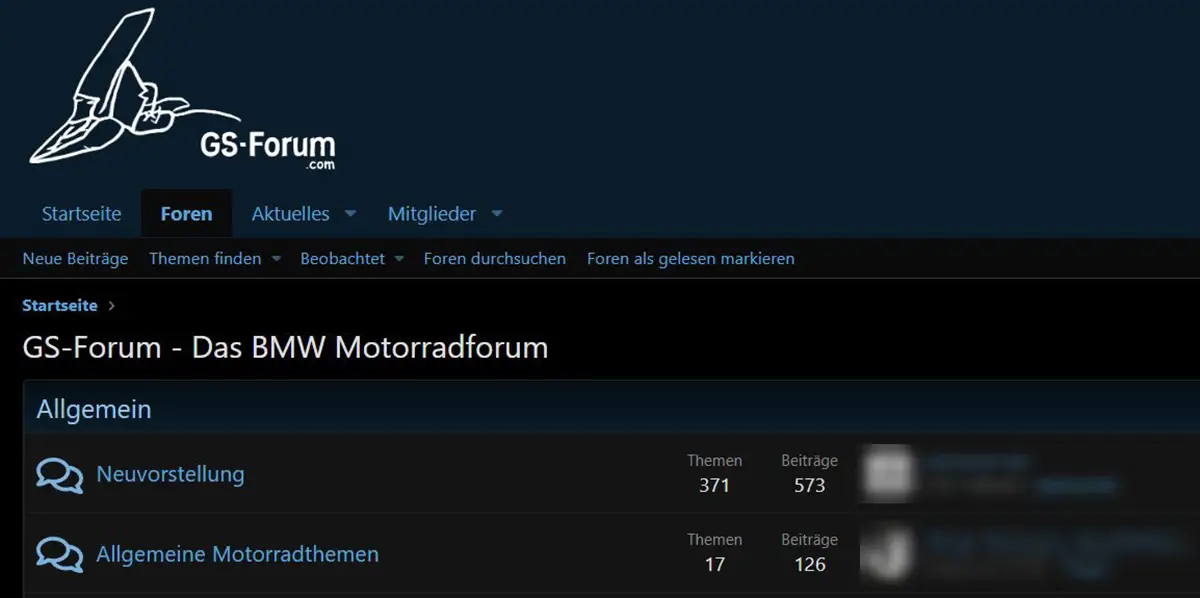Expand the Beobachtet dropdown arrow
Screen dimensions: 1200x598
[399, 259]
